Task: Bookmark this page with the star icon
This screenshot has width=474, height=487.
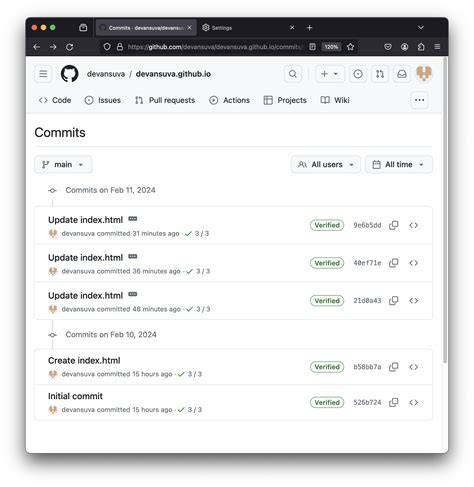Action: coord(350,47)
